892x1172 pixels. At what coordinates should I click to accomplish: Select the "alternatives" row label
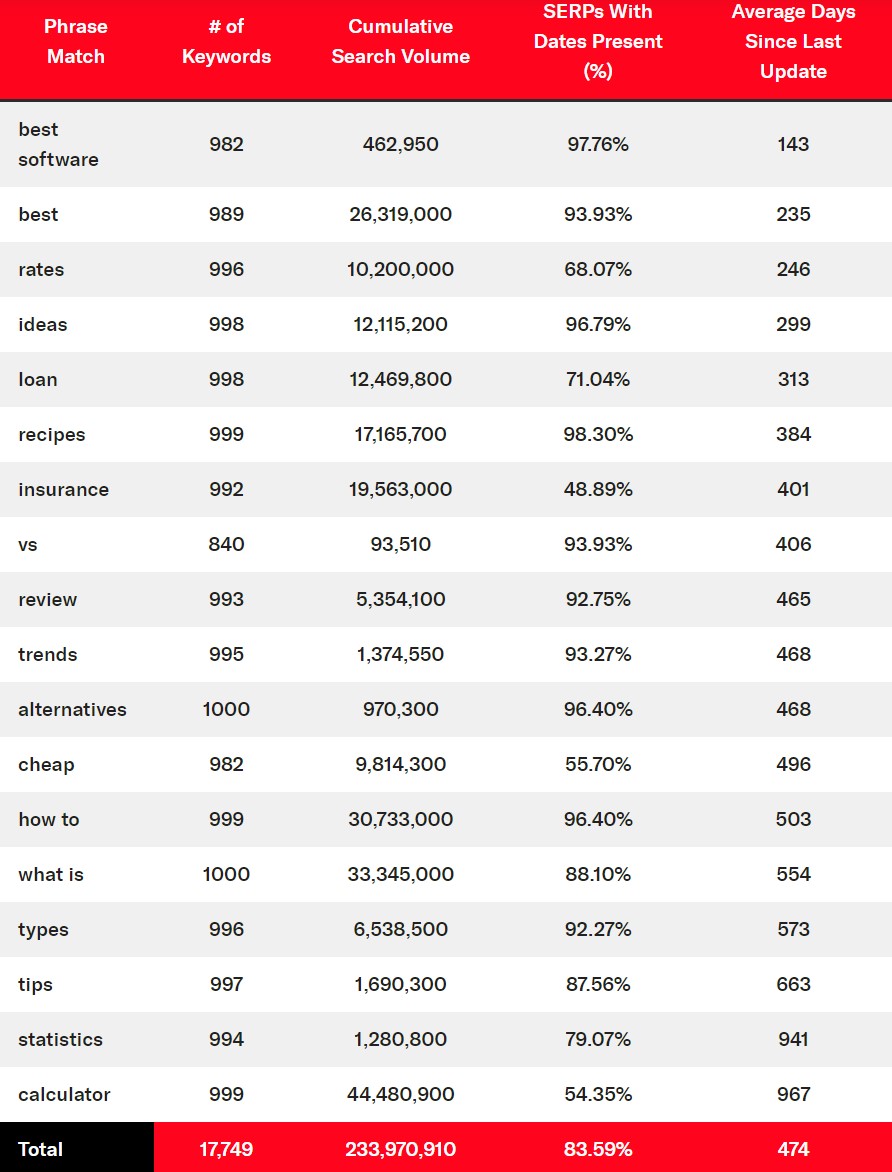point(72,709)
